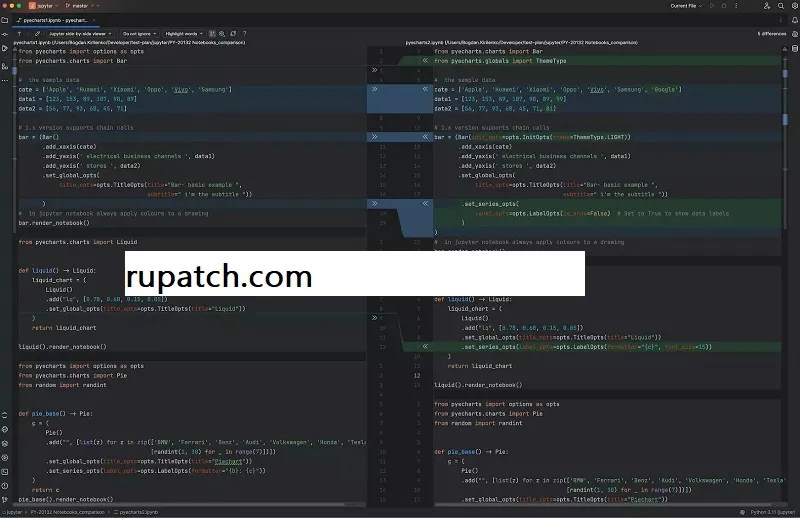
Task: Click left pyecharts1.ipynb file path header
Action: pyautogui.click(x=130, y=42)
